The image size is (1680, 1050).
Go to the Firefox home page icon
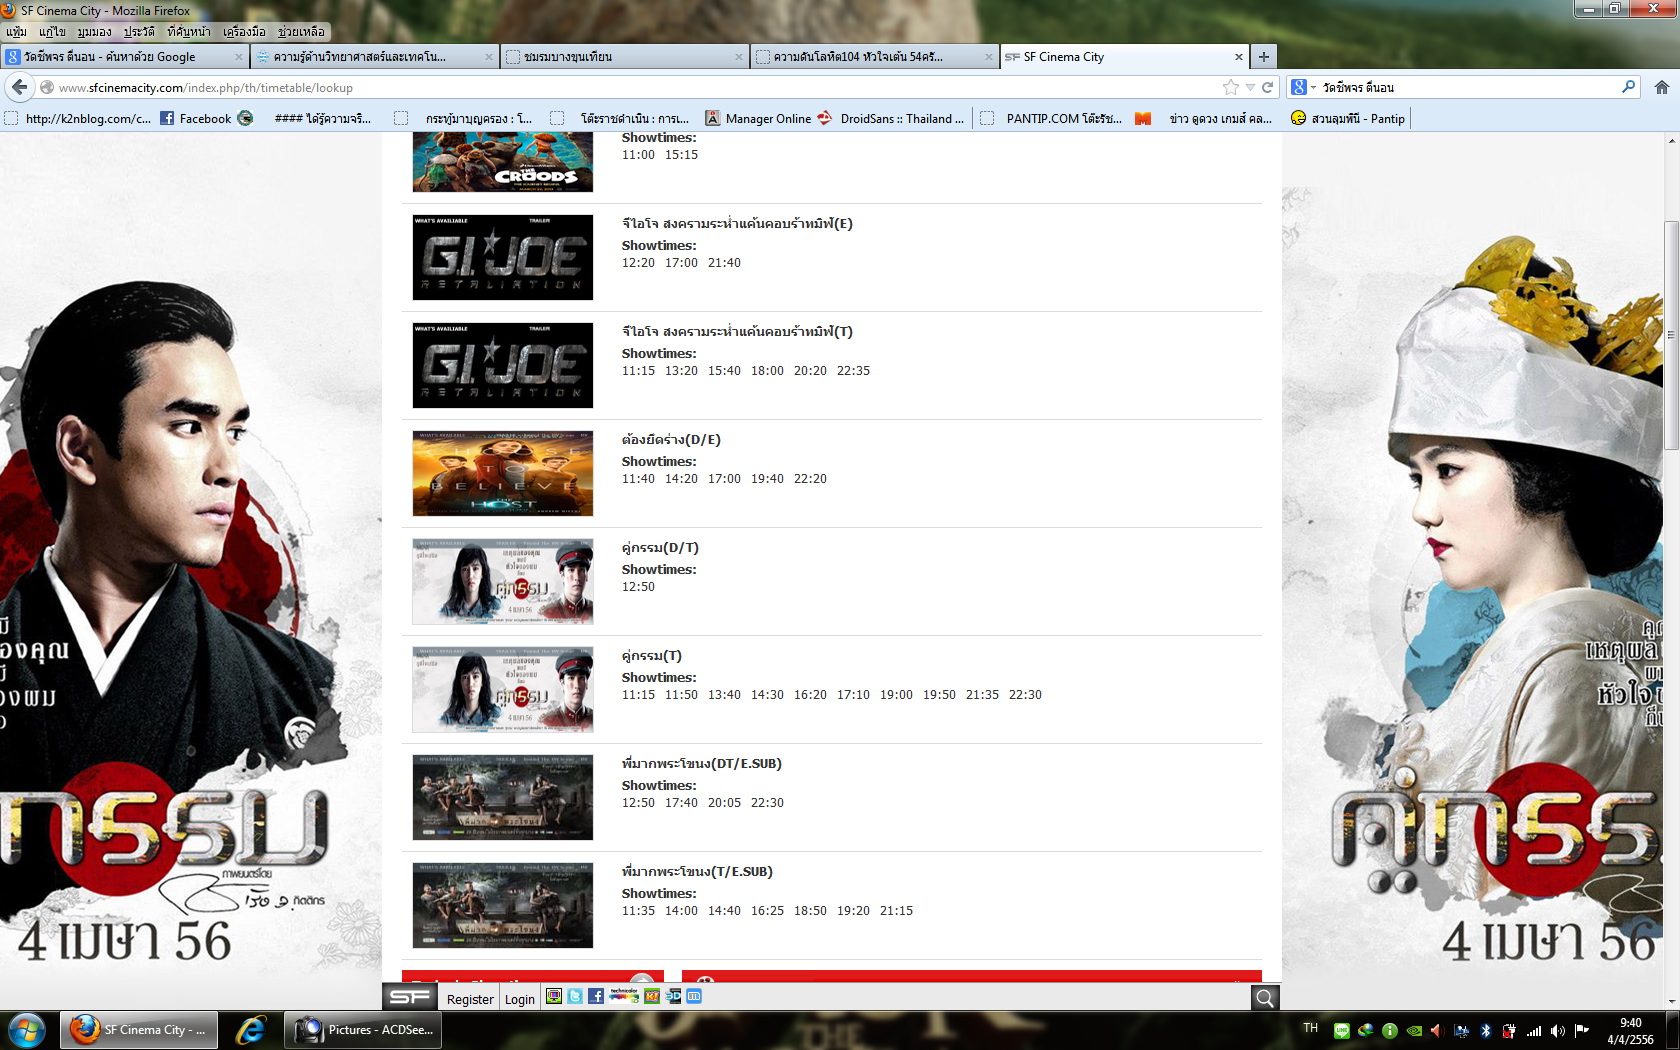pos(1662,87)
